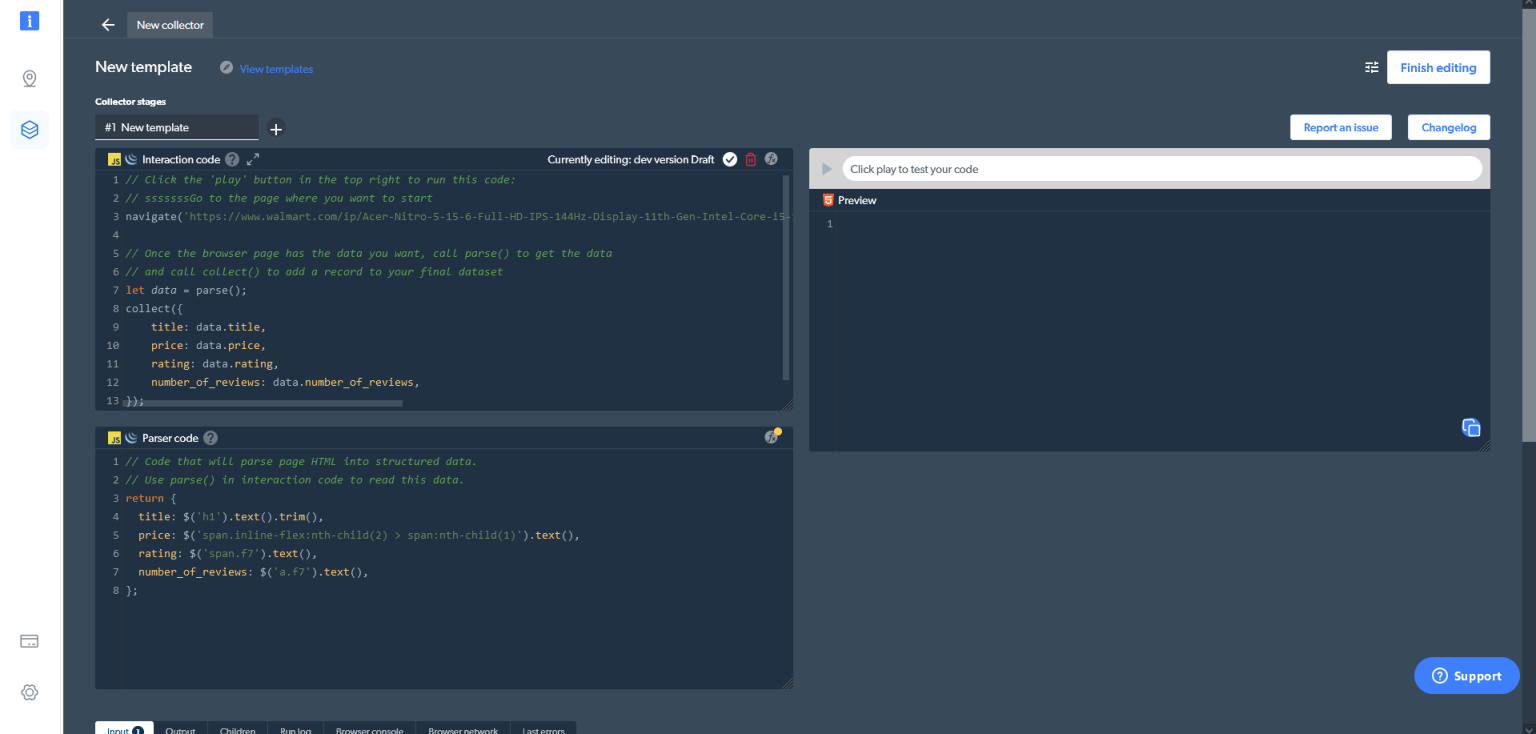Image resolution: width=1536 pixels, height=734 pixels.
Task: Click the fx functions icon in Interaction code
Action: (771, 159)
